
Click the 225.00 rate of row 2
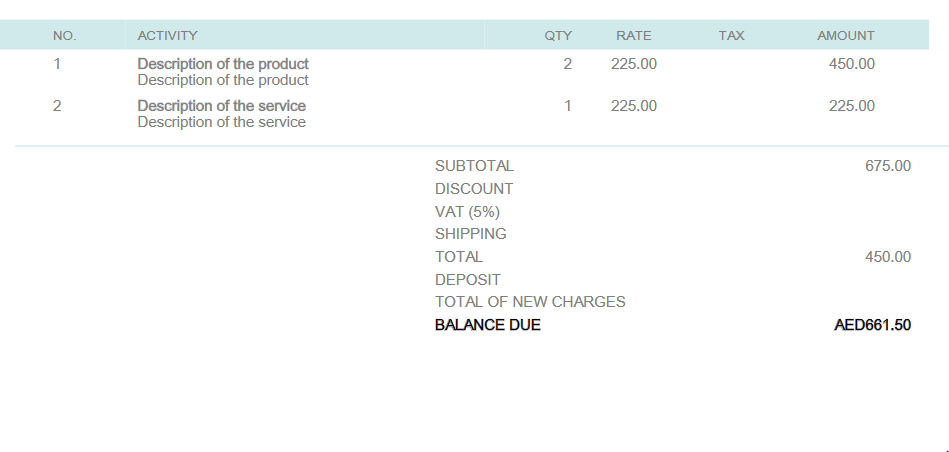point(634,106)
